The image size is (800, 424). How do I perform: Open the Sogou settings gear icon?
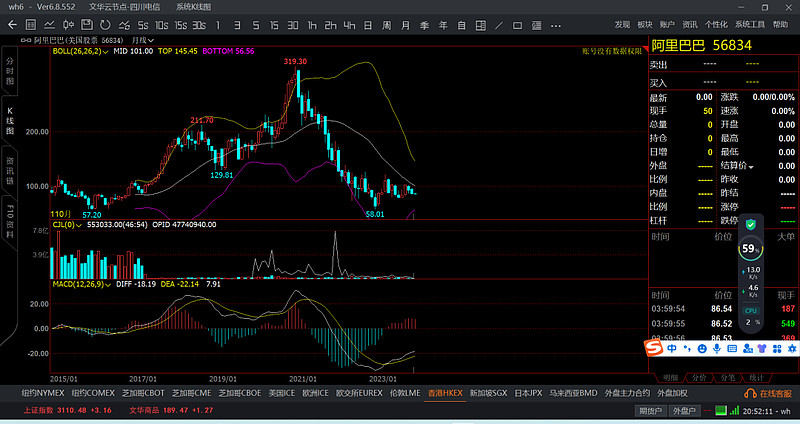click(x=792, y=348)
